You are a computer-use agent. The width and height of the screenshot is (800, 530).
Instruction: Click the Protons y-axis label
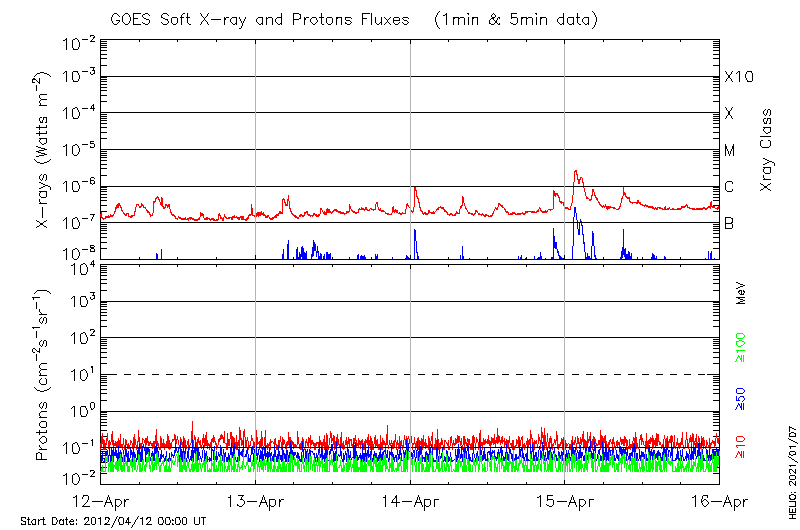(43, 374)
